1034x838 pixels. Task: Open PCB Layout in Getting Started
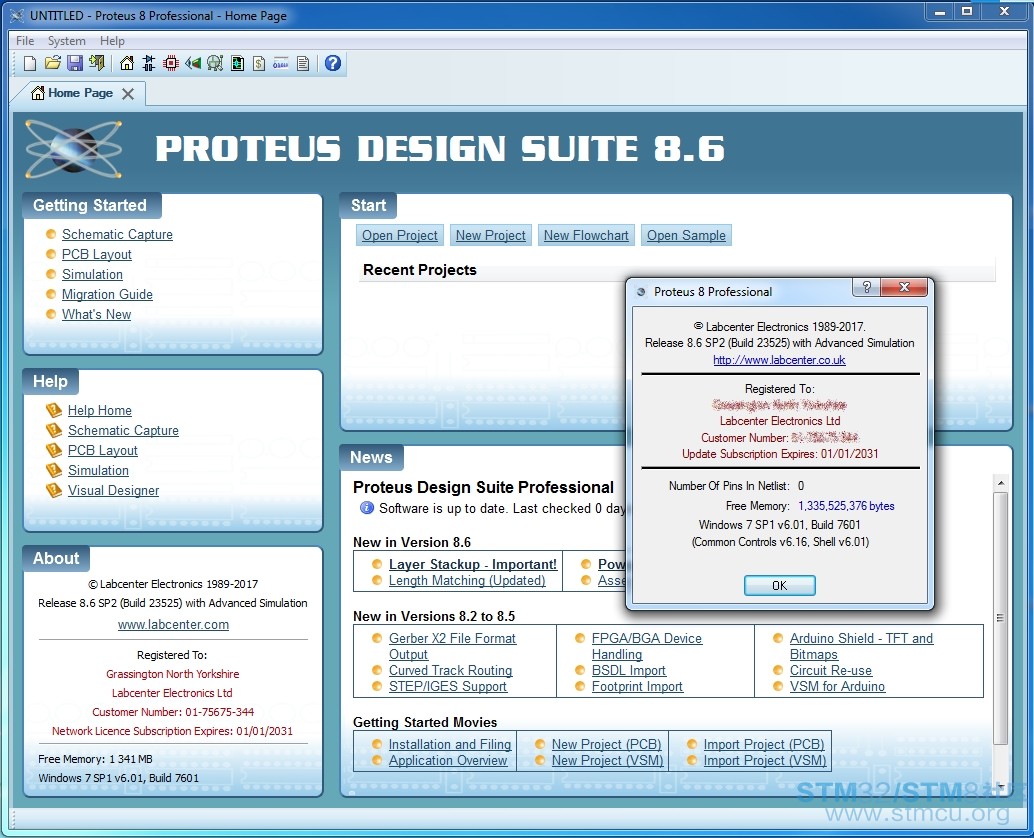click(97, 254)
